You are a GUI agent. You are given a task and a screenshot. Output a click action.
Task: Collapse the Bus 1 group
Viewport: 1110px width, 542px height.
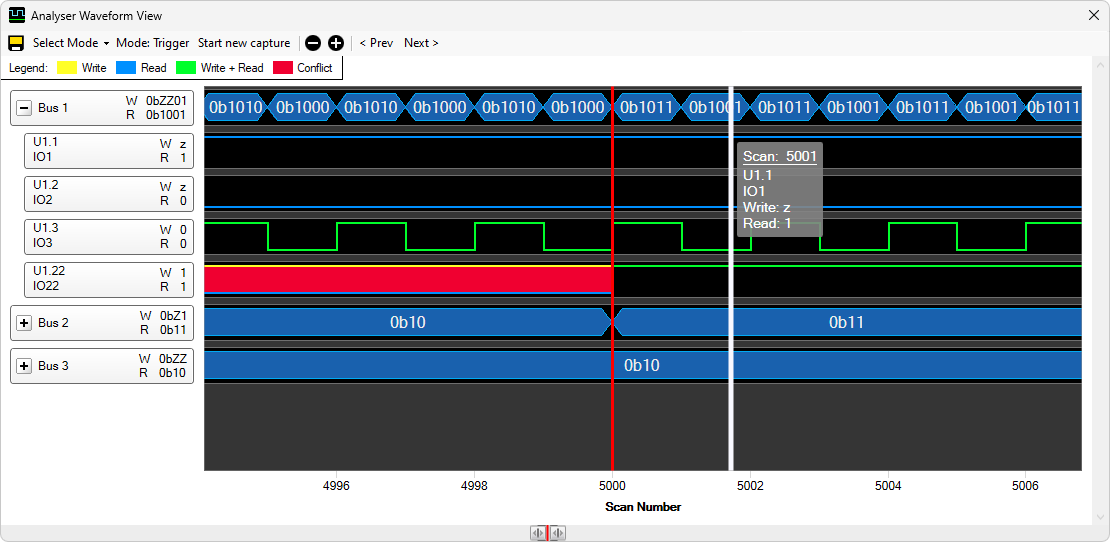tap(25, 108)
